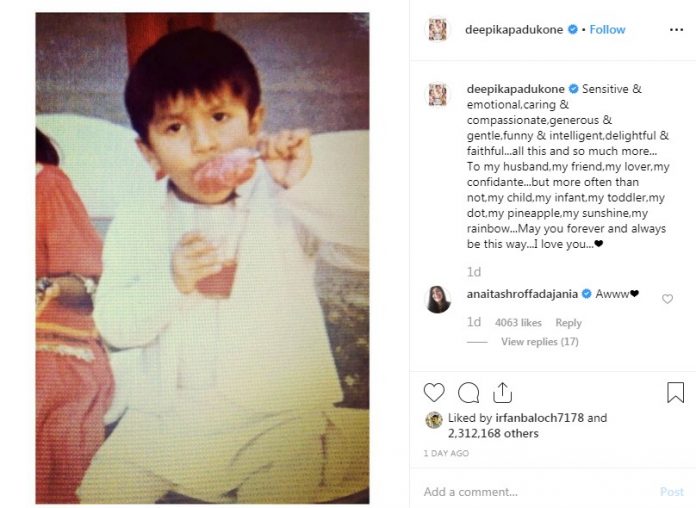
Task: Click the Add a comment field
Action: click(530, 492)
